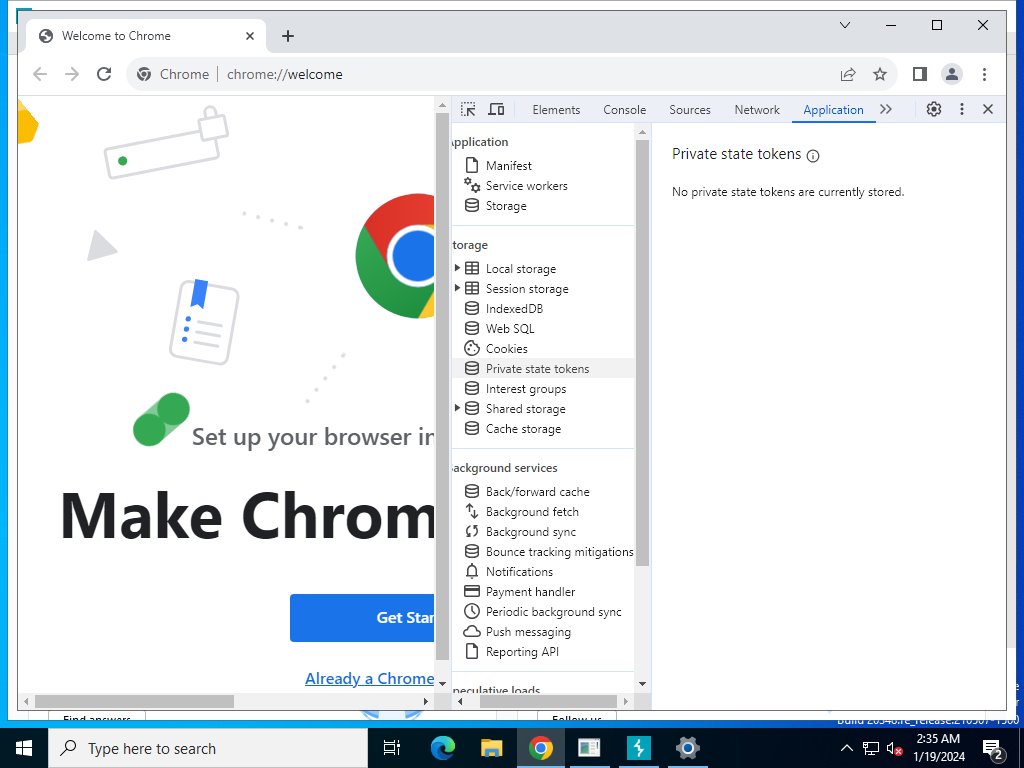
Task: Click the Already a Chrome user link
Action: (370, 679)
